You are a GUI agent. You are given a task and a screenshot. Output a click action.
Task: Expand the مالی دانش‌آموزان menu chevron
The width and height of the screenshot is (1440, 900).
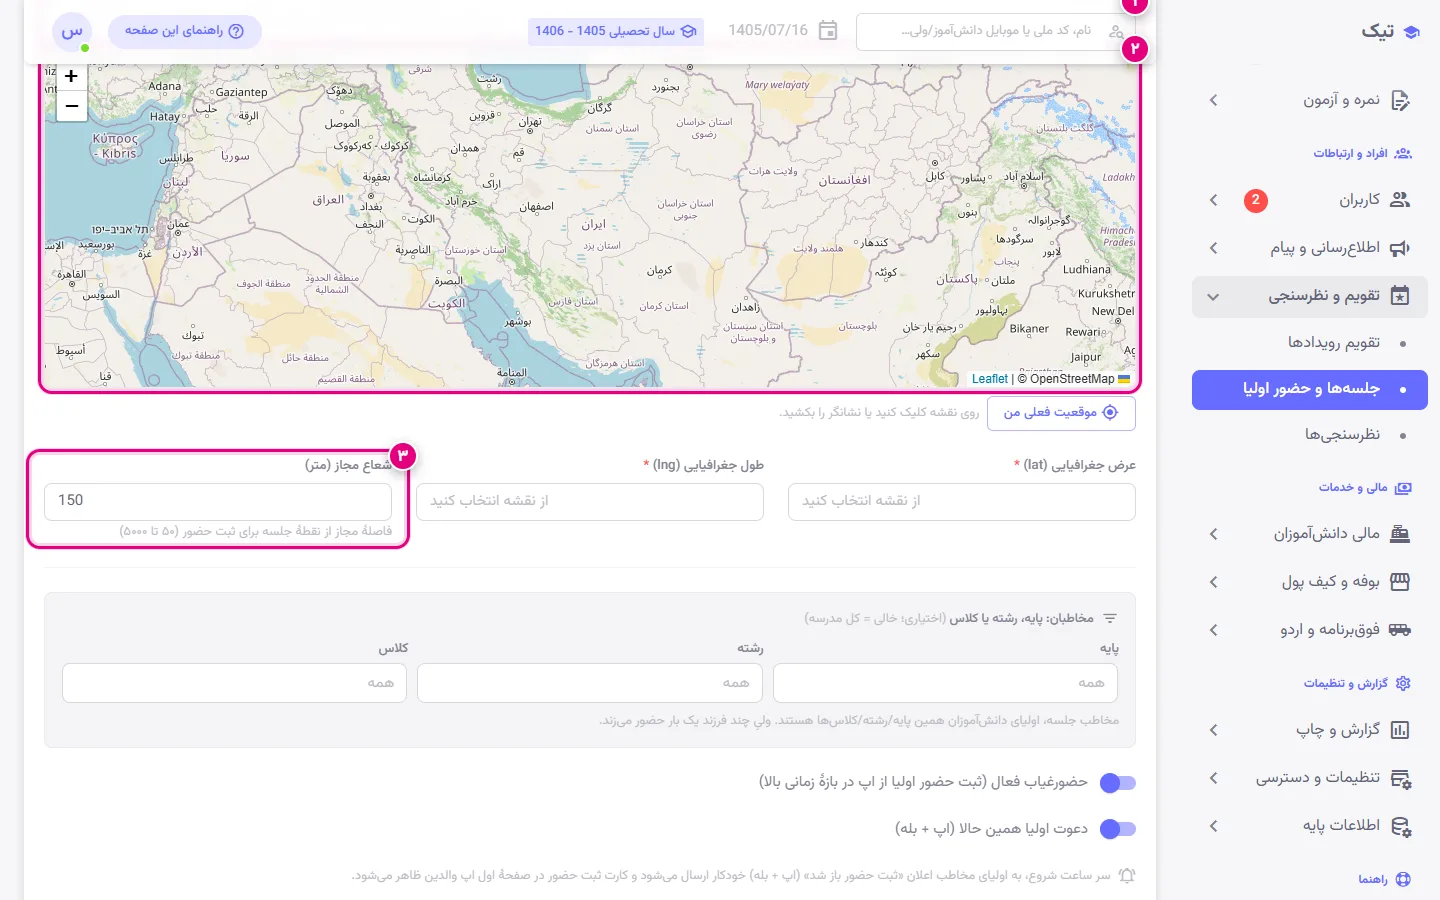click(x=1214, y=534)
